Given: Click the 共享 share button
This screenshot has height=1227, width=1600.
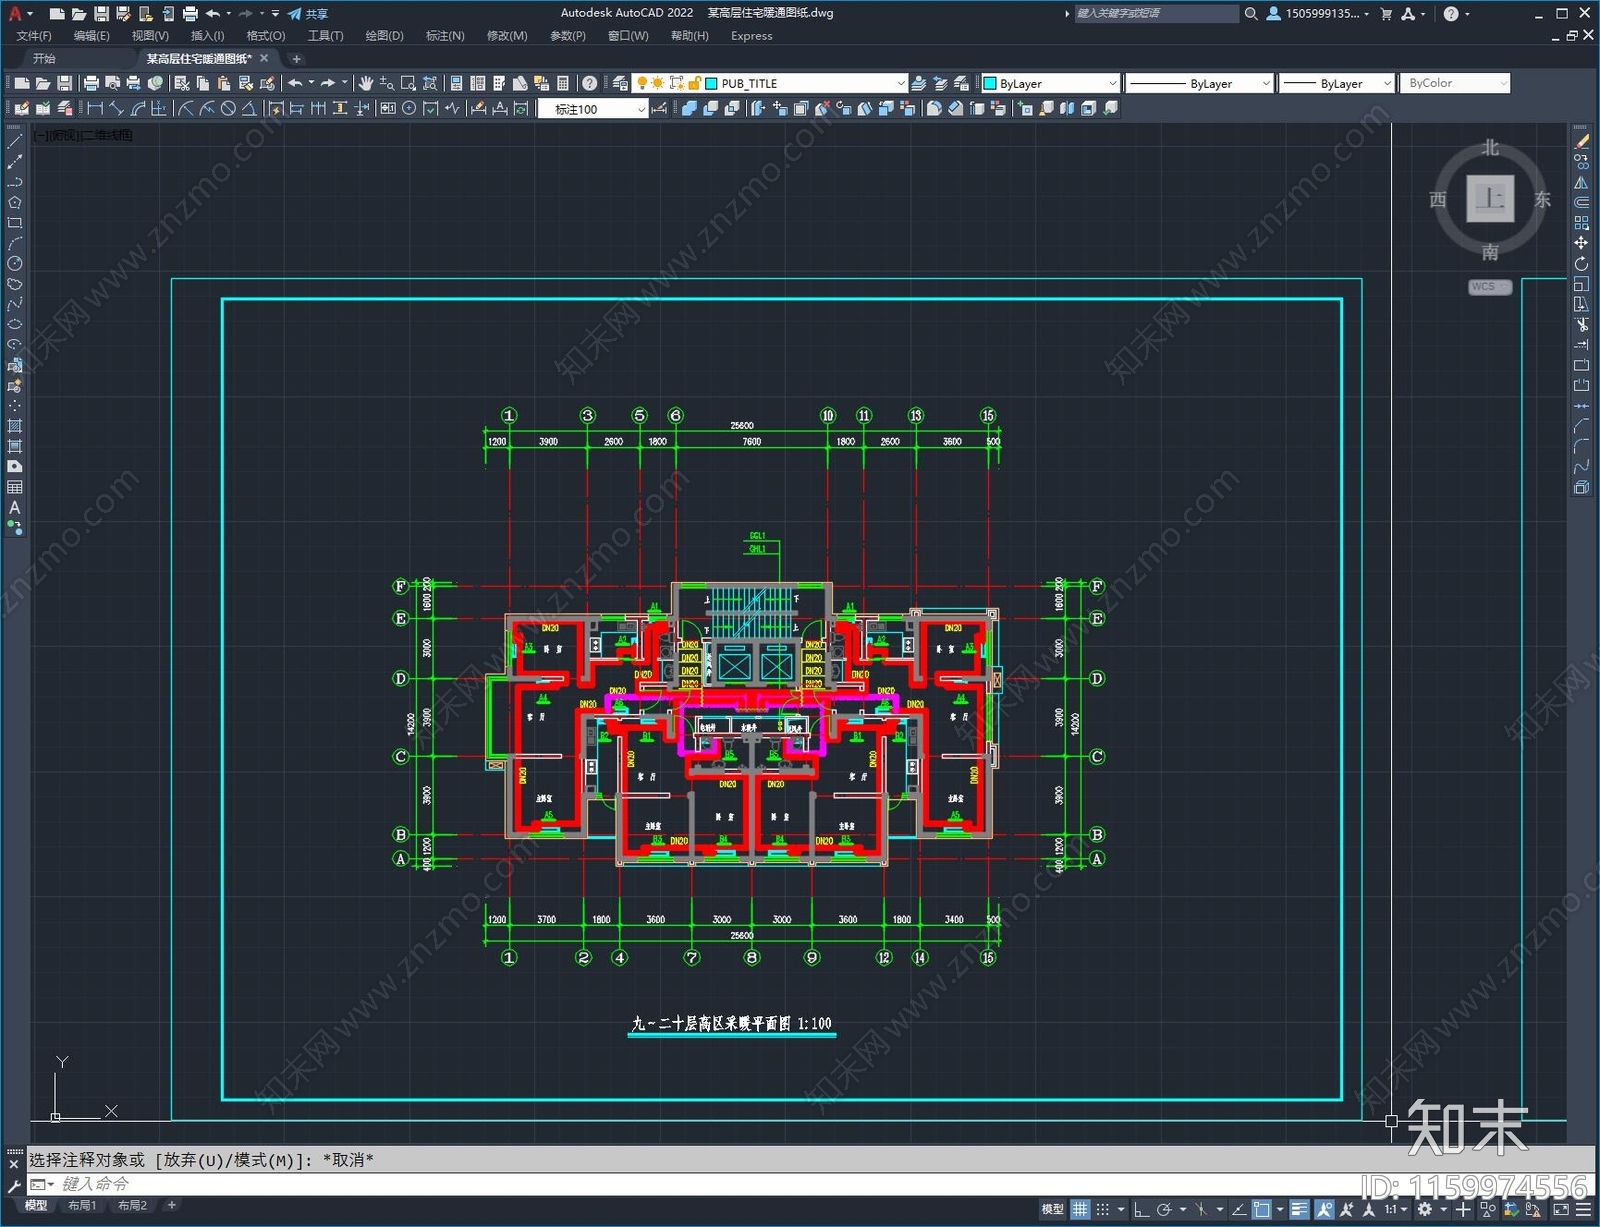Looking at the screenshot, I should tap(308, 14).
